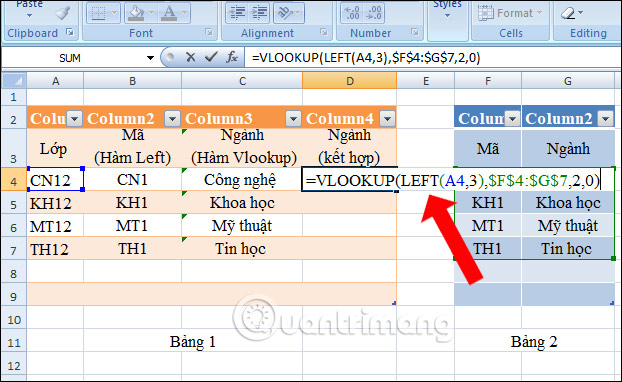Open filter dropdown for Column3 in Bảng 1
The width and height of the screenshot is (622, 382).
pyautogui.click(x=293, y=118)
